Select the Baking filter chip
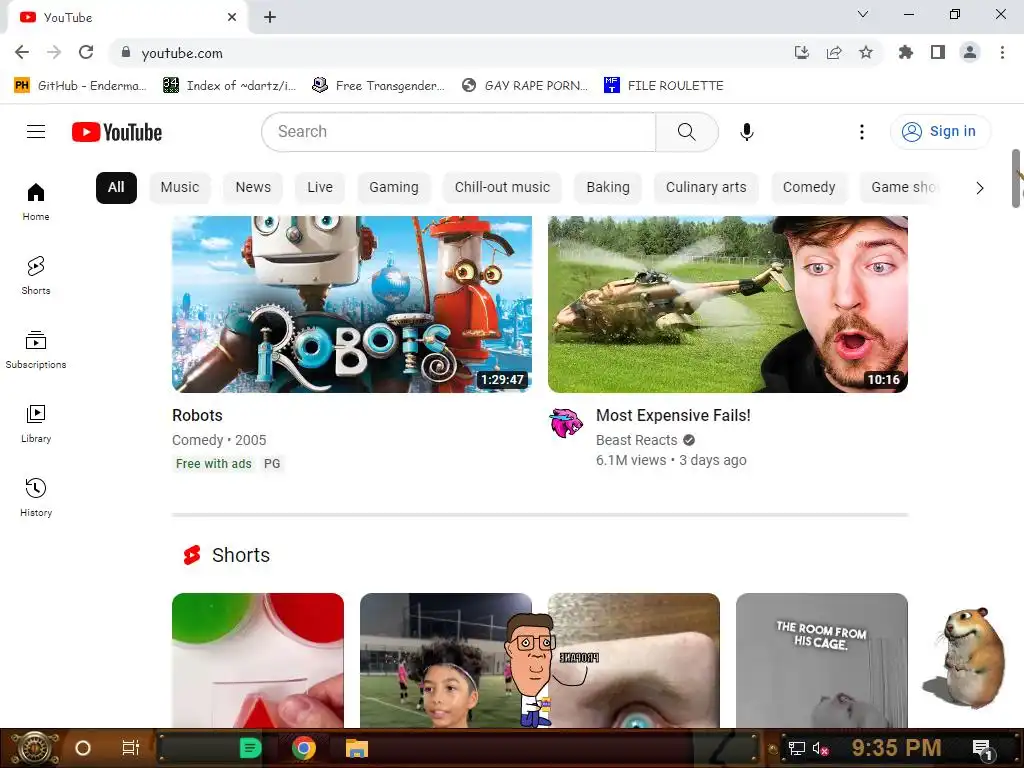Image resolution: width=1024 pixels, height=768 pixels. [x=608, y=187]
